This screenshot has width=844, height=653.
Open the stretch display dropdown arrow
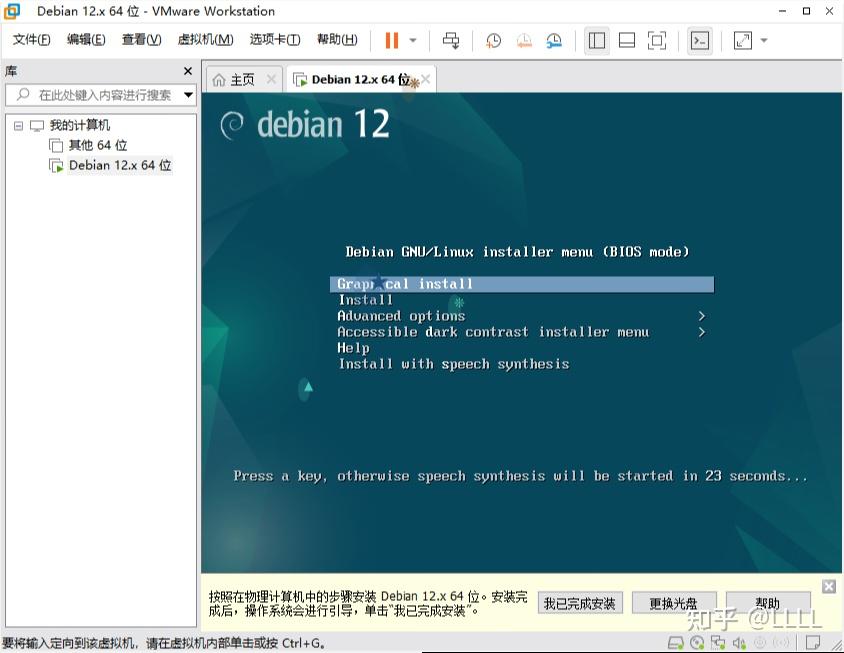pos(764,40)
